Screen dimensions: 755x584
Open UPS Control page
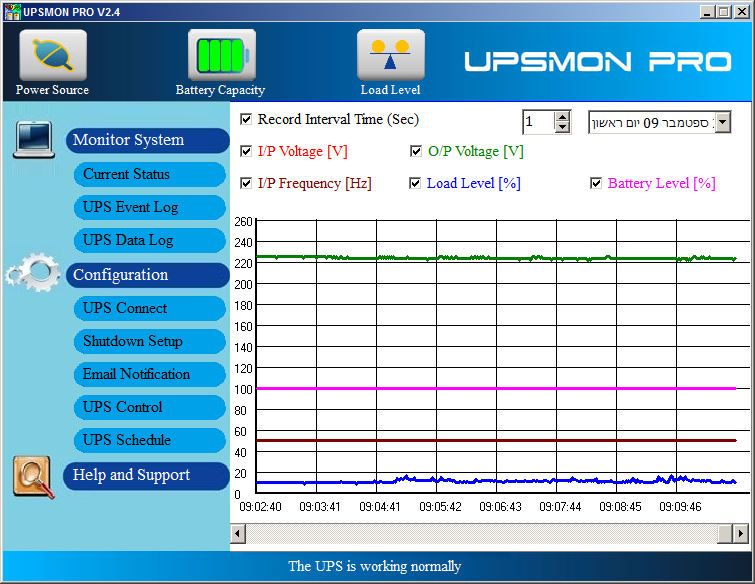[150, 407]
